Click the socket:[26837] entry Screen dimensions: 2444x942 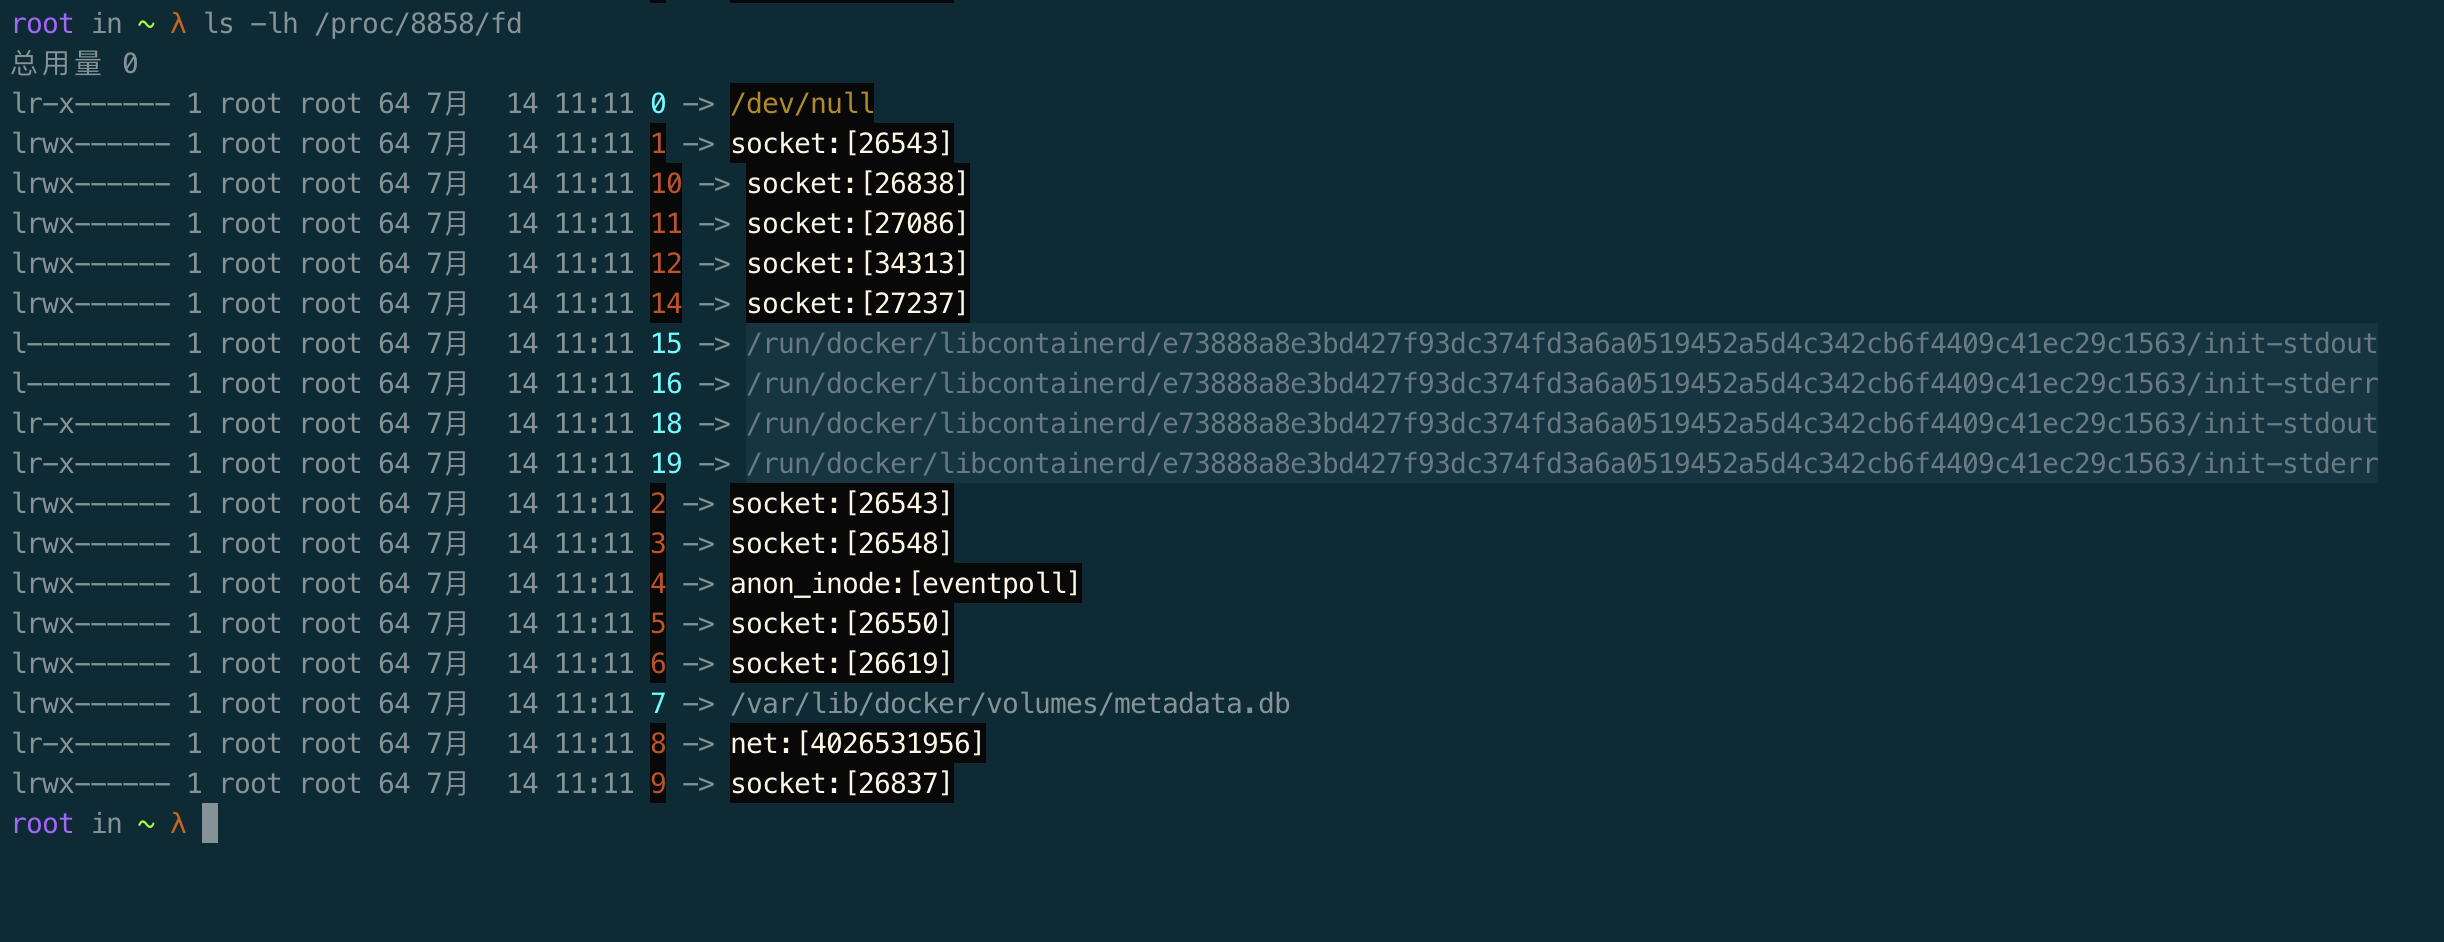[841, 783]
